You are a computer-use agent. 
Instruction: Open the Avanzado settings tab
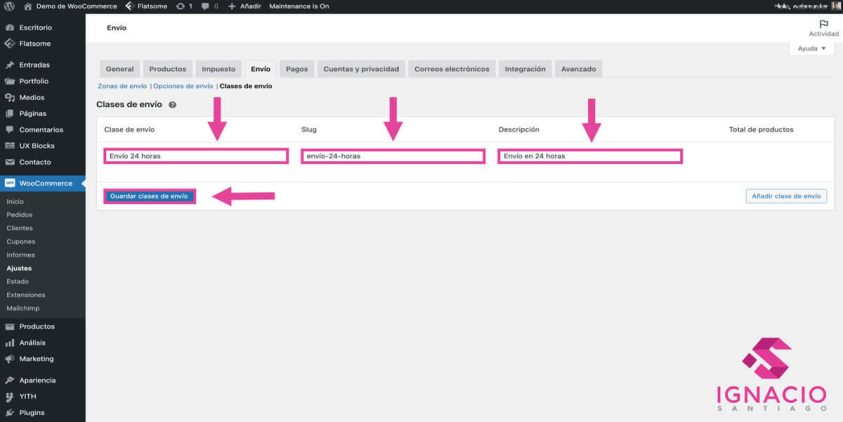tap(578, 69)
